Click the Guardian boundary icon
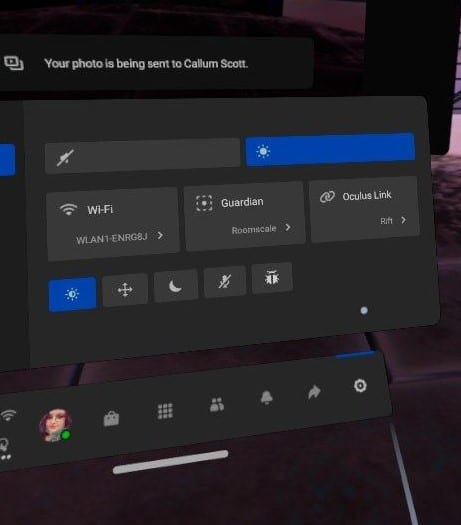461x525 pixels. [204, 203]
